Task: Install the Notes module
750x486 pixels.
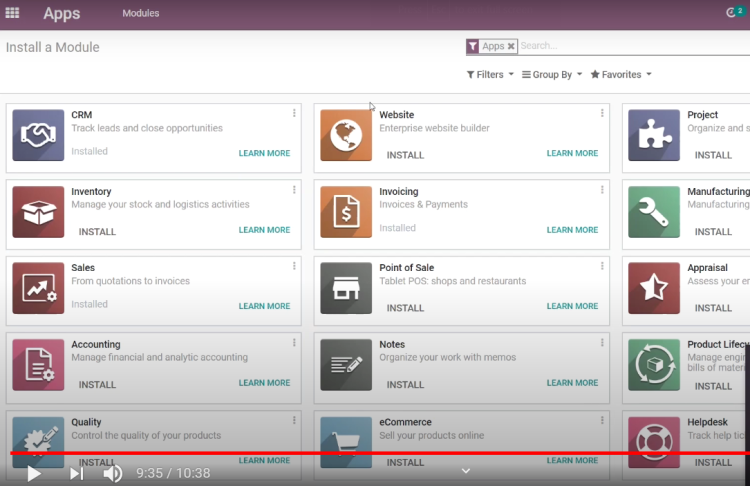Action: pyautogui.click(x=405, y=385)
